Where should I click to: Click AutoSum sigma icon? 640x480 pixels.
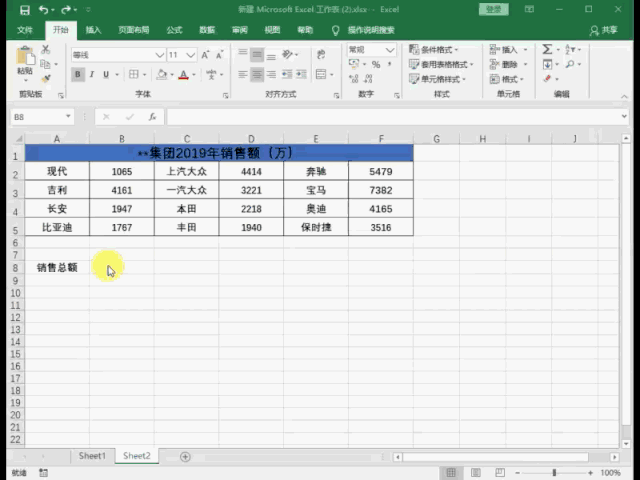coord(547,49)
